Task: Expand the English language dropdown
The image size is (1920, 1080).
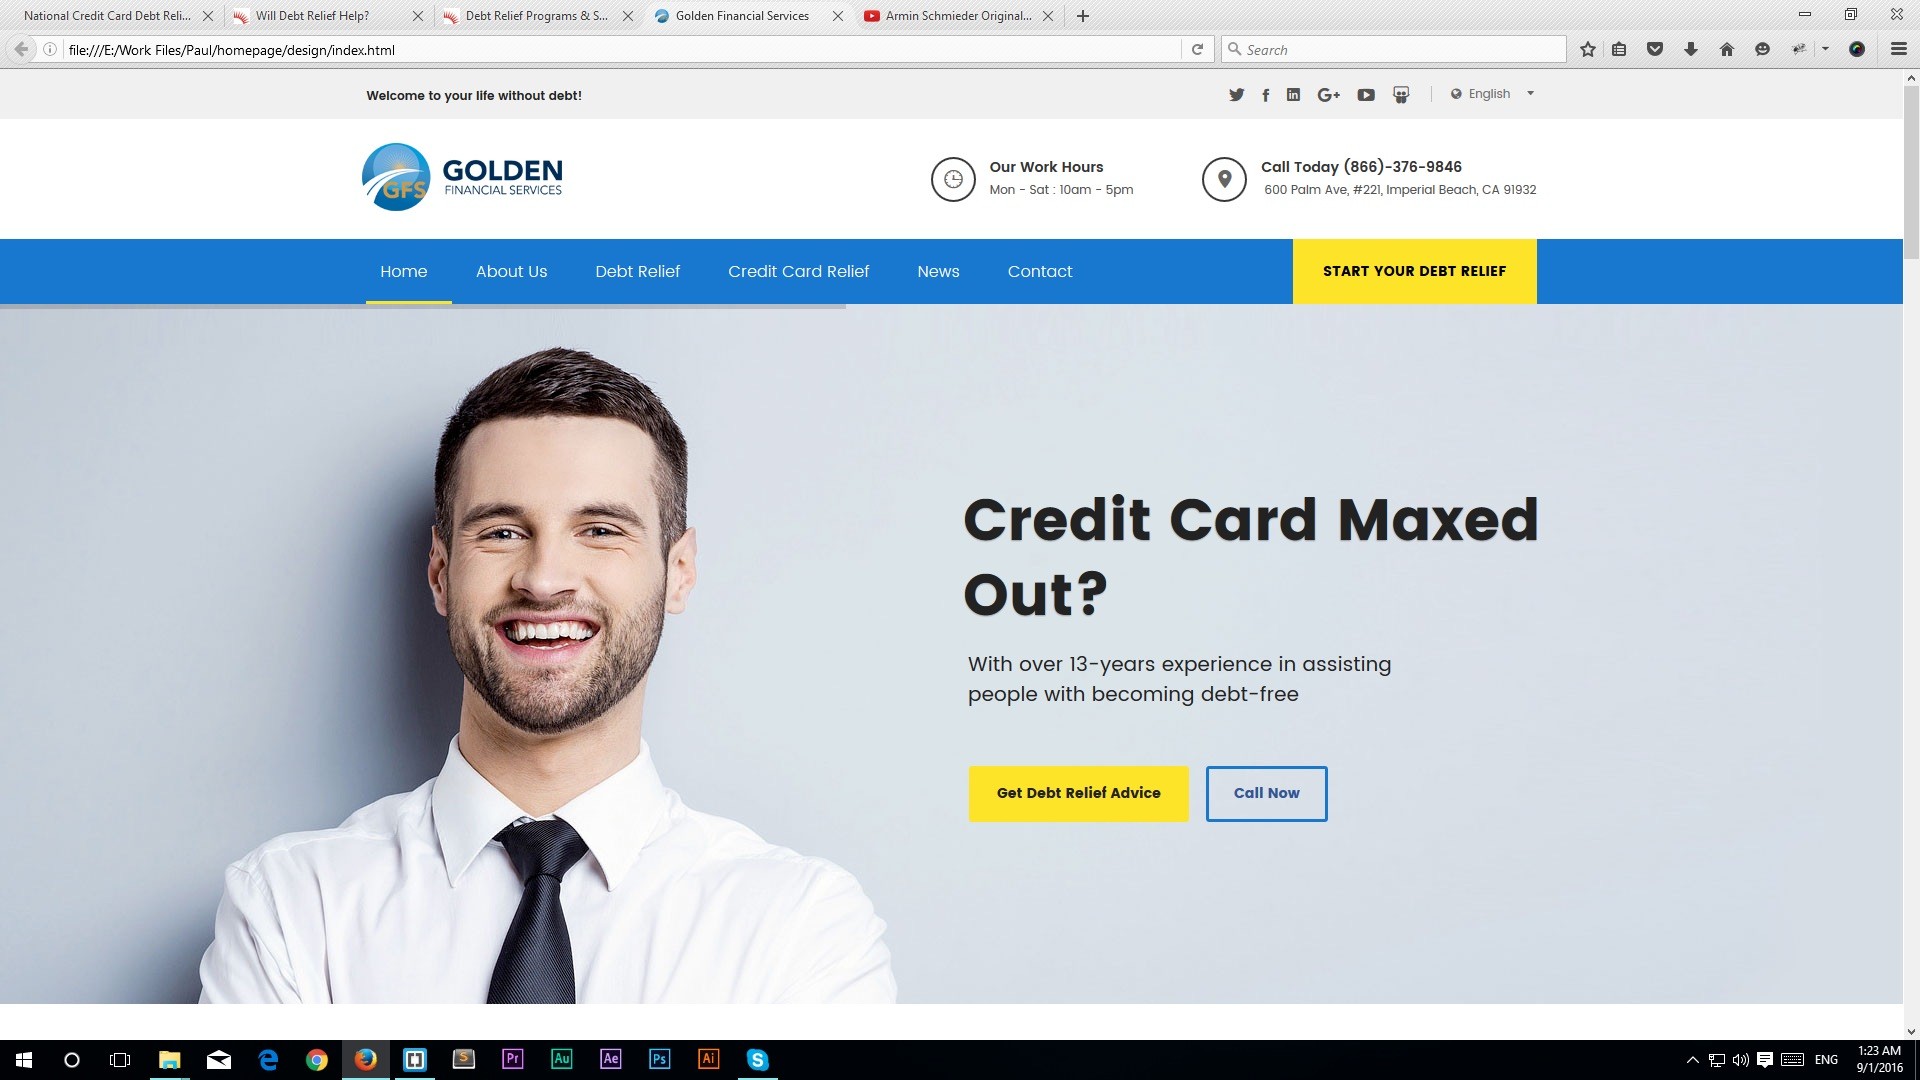Action: pos(1492,94)
